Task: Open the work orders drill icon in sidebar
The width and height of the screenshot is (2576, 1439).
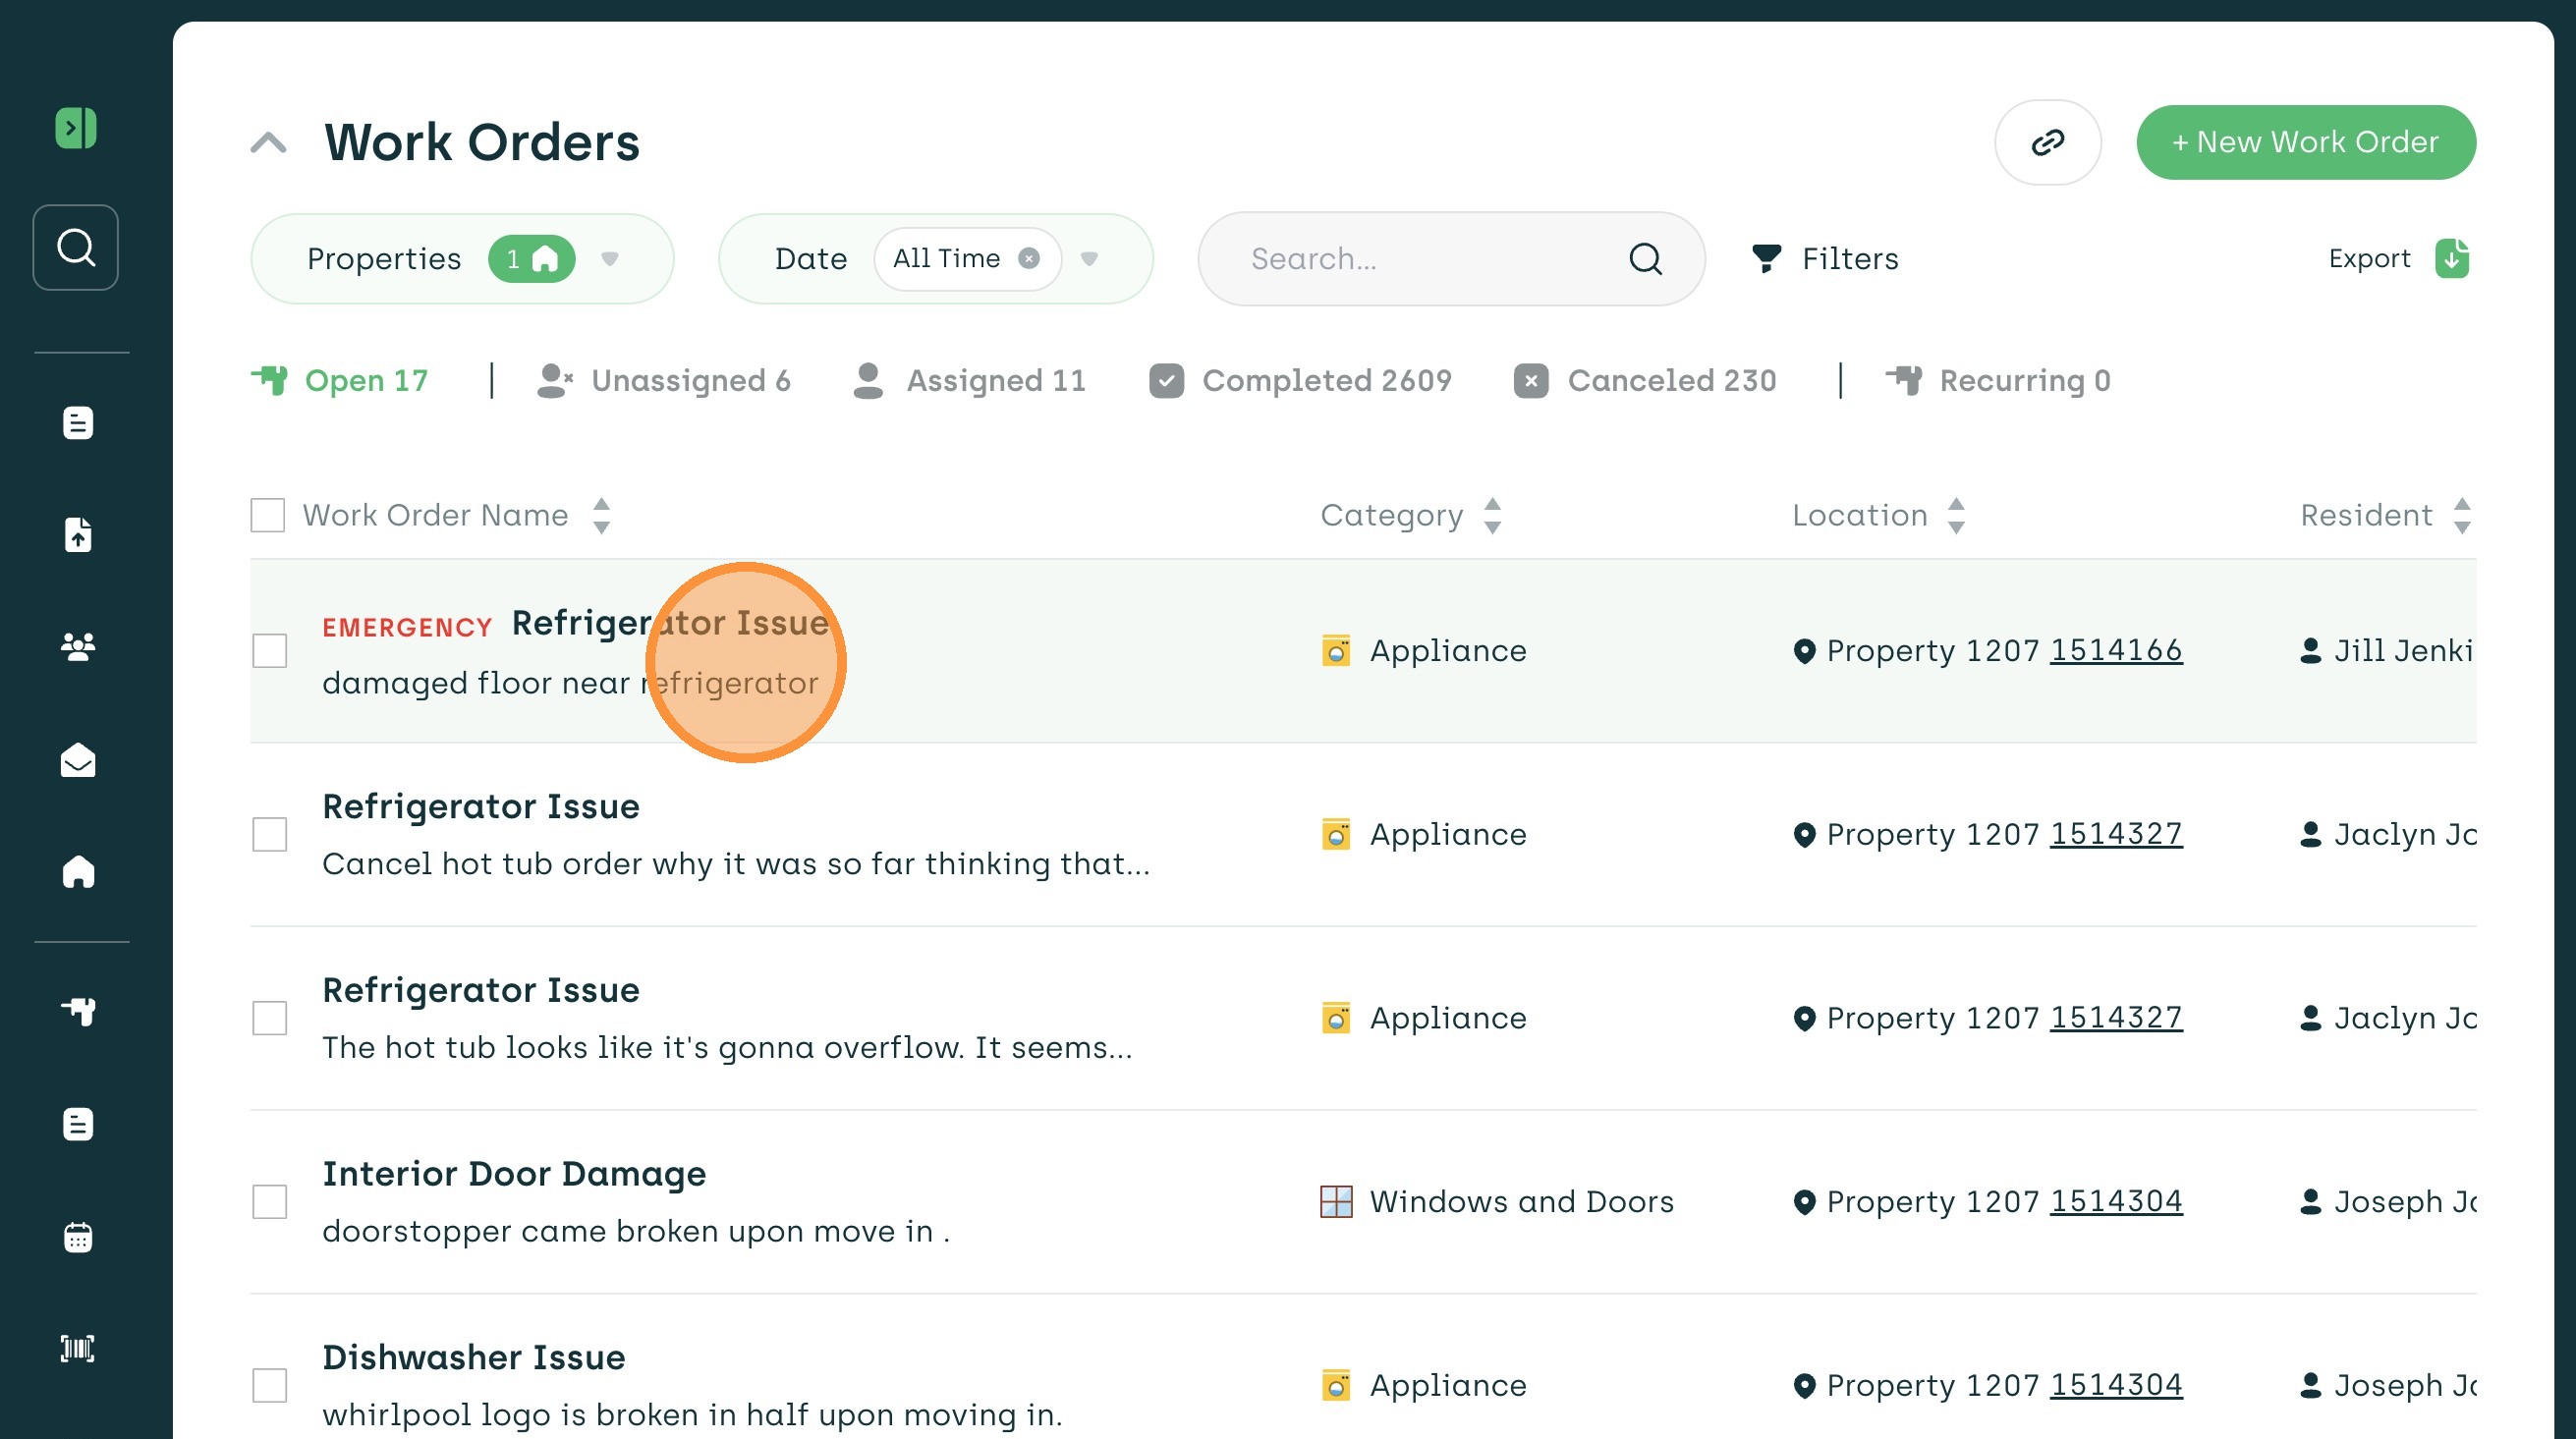Action: pyautogui.click(x=77, y=1011)
